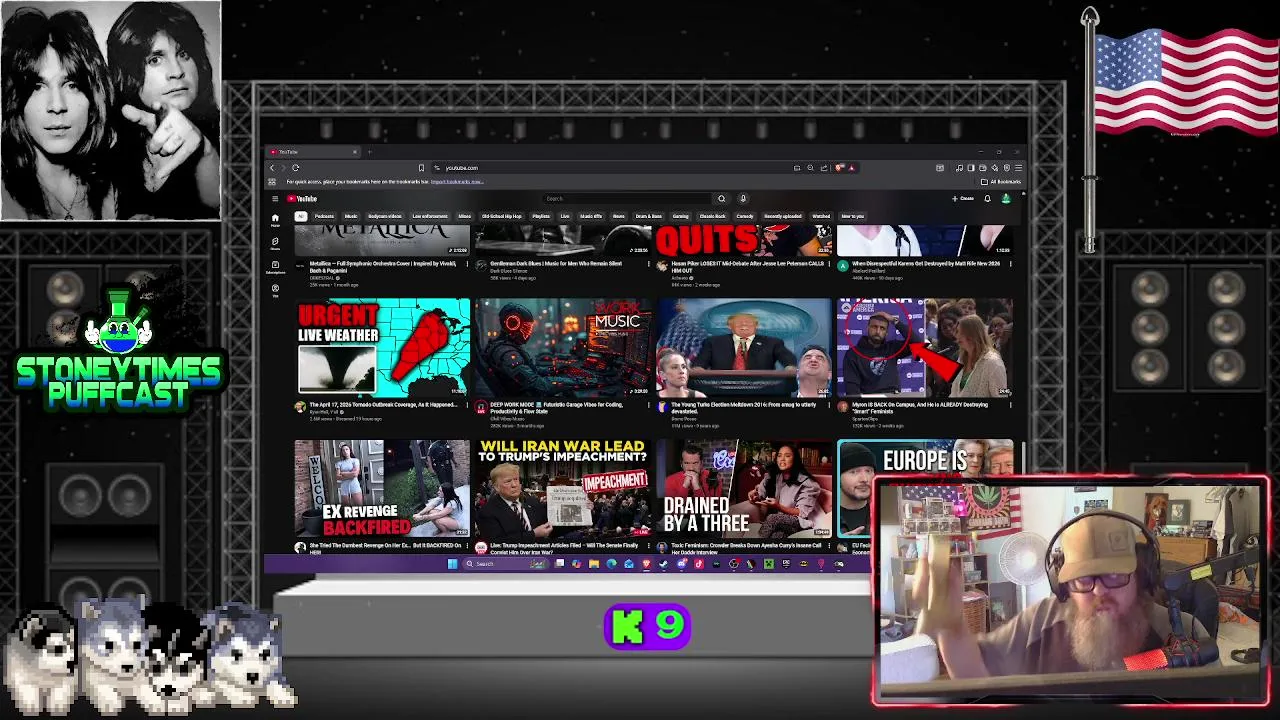The height and width of the screenshot is (720, 1280).
Task: Select the All filter chip
Action: [x=300, y=216]
